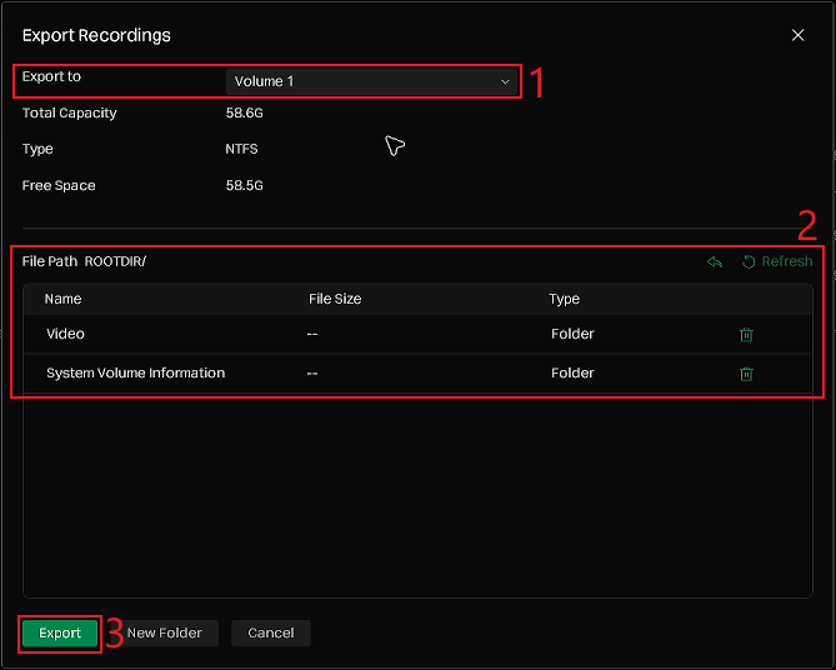Click the Total Capacity value 58.6G
The width and height of the screenshot is (836, 670).
(244, 113)
